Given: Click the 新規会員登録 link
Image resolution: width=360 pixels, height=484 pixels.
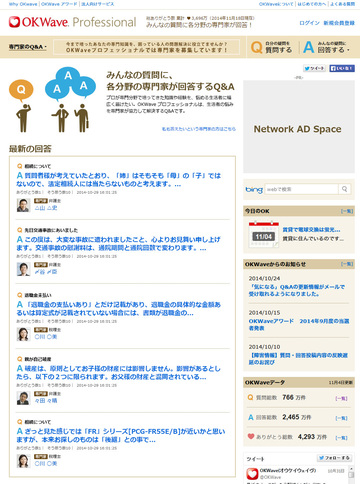Looking at the screenshot, I should click(339, 23).
